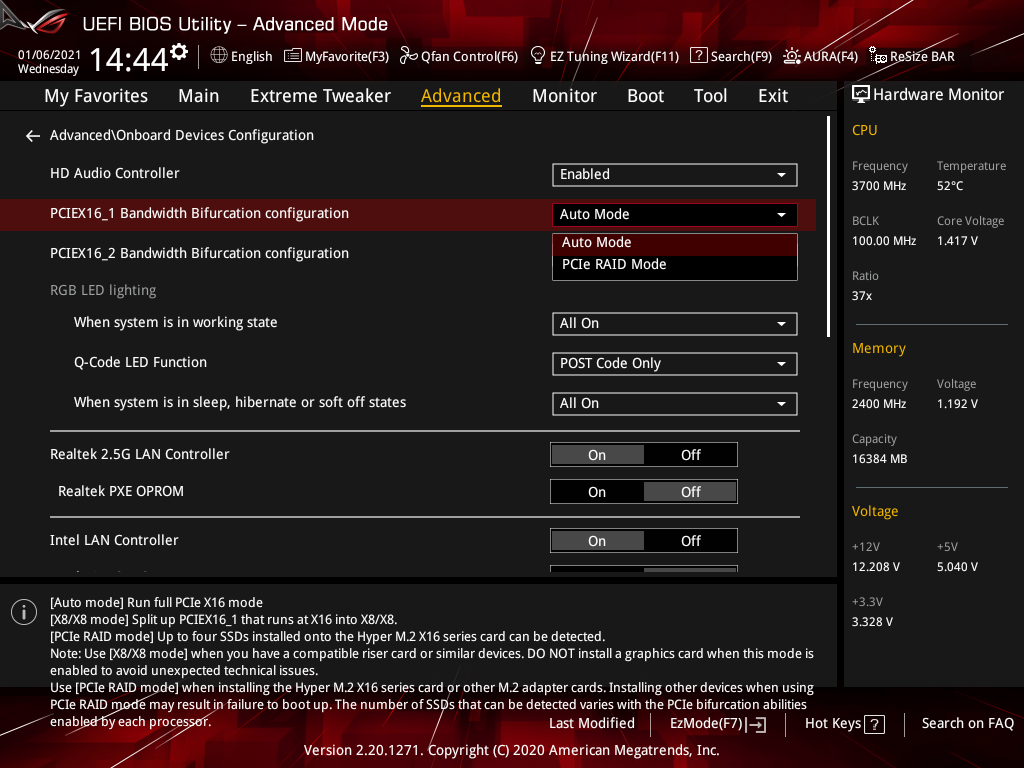Image resolution: width=1024 pixels, height=768 pixels.
Task: Select PCIEX16_2 Bandwidth Bifurcation configuration row
Action: coord(408,253)
